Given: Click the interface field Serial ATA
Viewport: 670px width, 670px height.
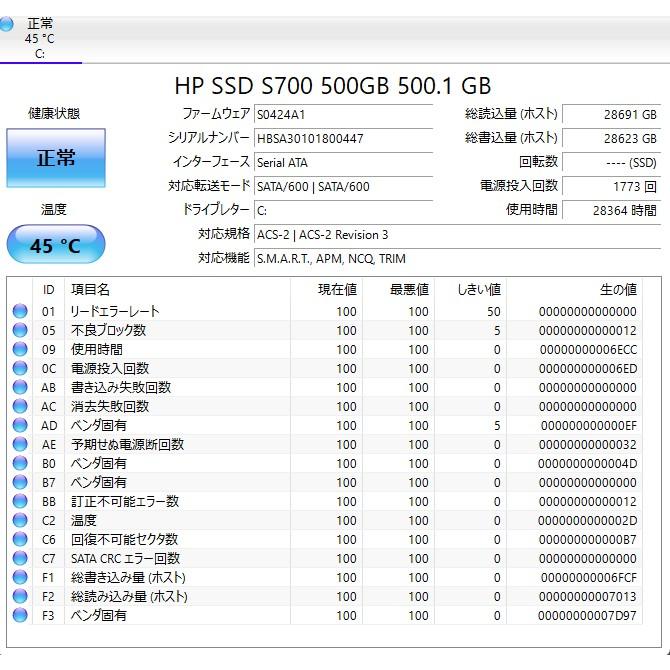Looking at the screenshot, I should coord(344,162).
